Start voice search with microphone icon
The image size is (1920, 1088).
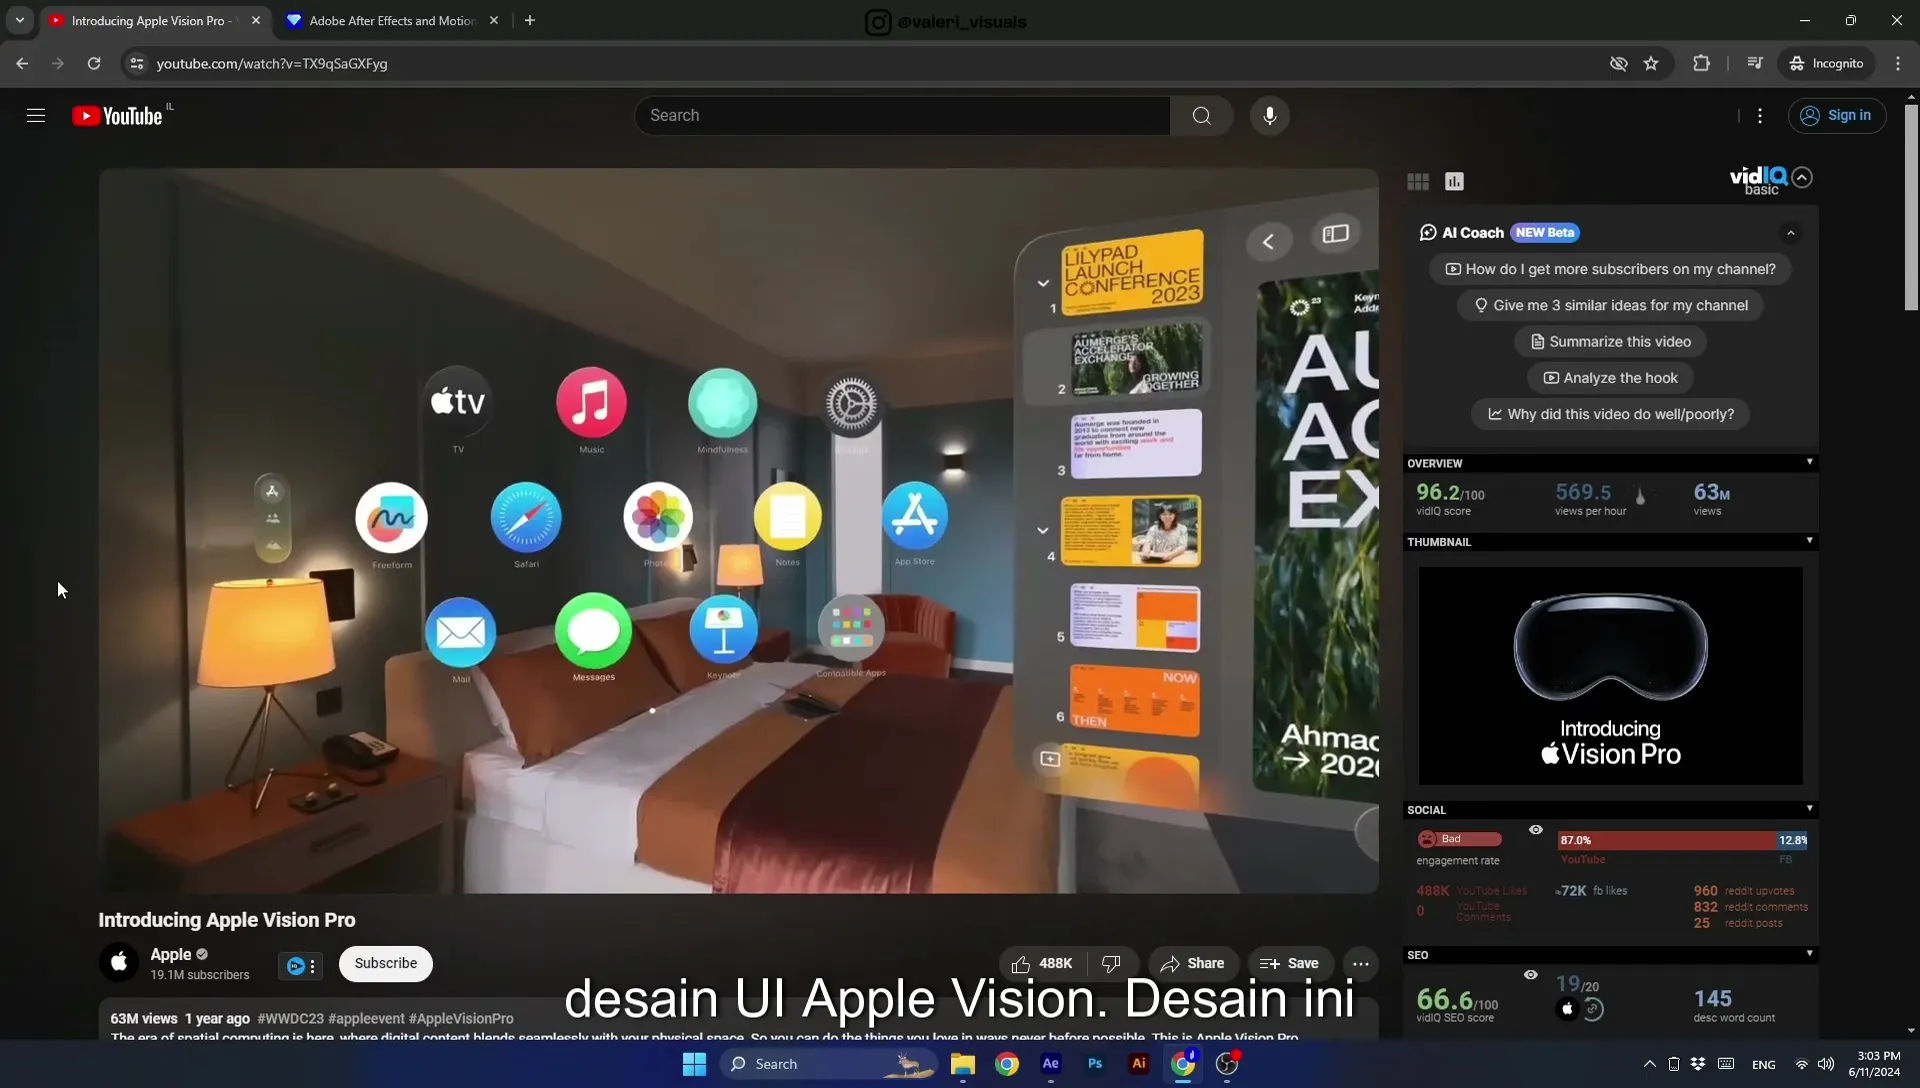pos(1269,116)
